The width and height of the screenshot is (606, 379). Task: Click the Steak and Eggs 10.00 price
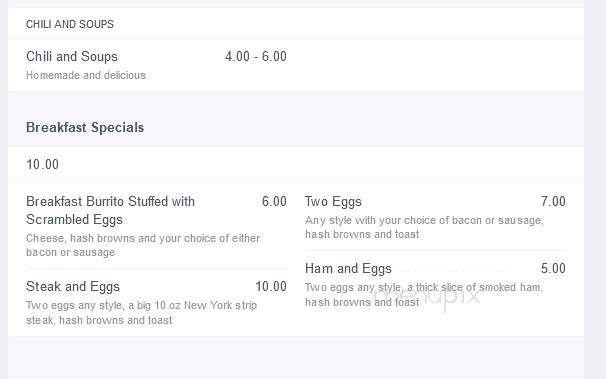coord(271,286)
